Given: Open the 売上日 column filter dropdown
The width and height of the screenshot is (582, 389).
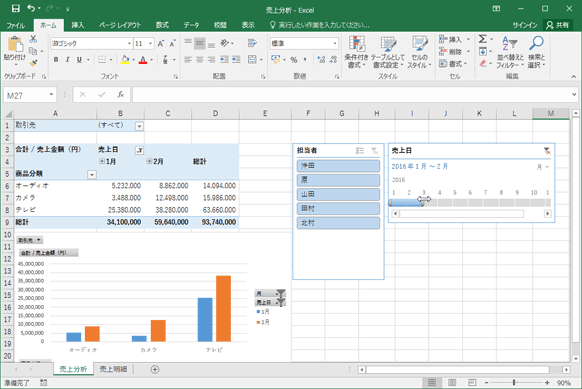Looking at the screenshot, I should (140, 150).
